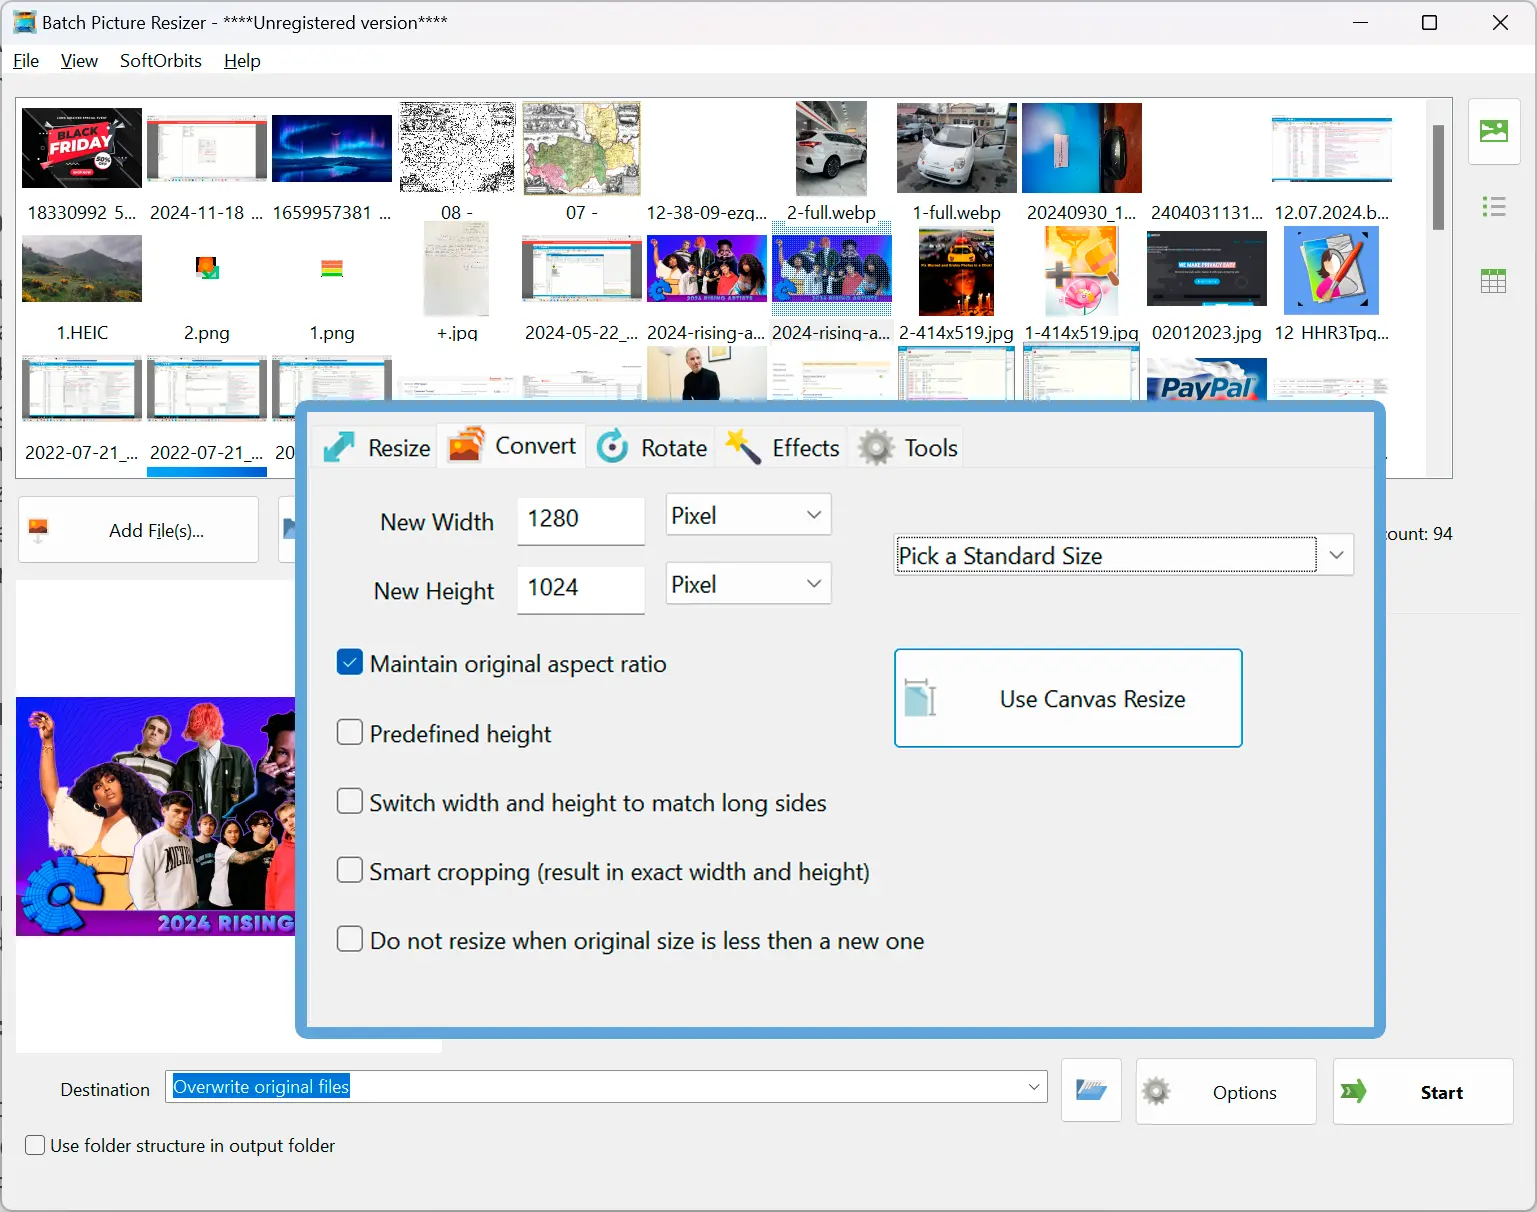1537x1212 pixels.
Task: Open the View menu
Action: pos(79,61)
